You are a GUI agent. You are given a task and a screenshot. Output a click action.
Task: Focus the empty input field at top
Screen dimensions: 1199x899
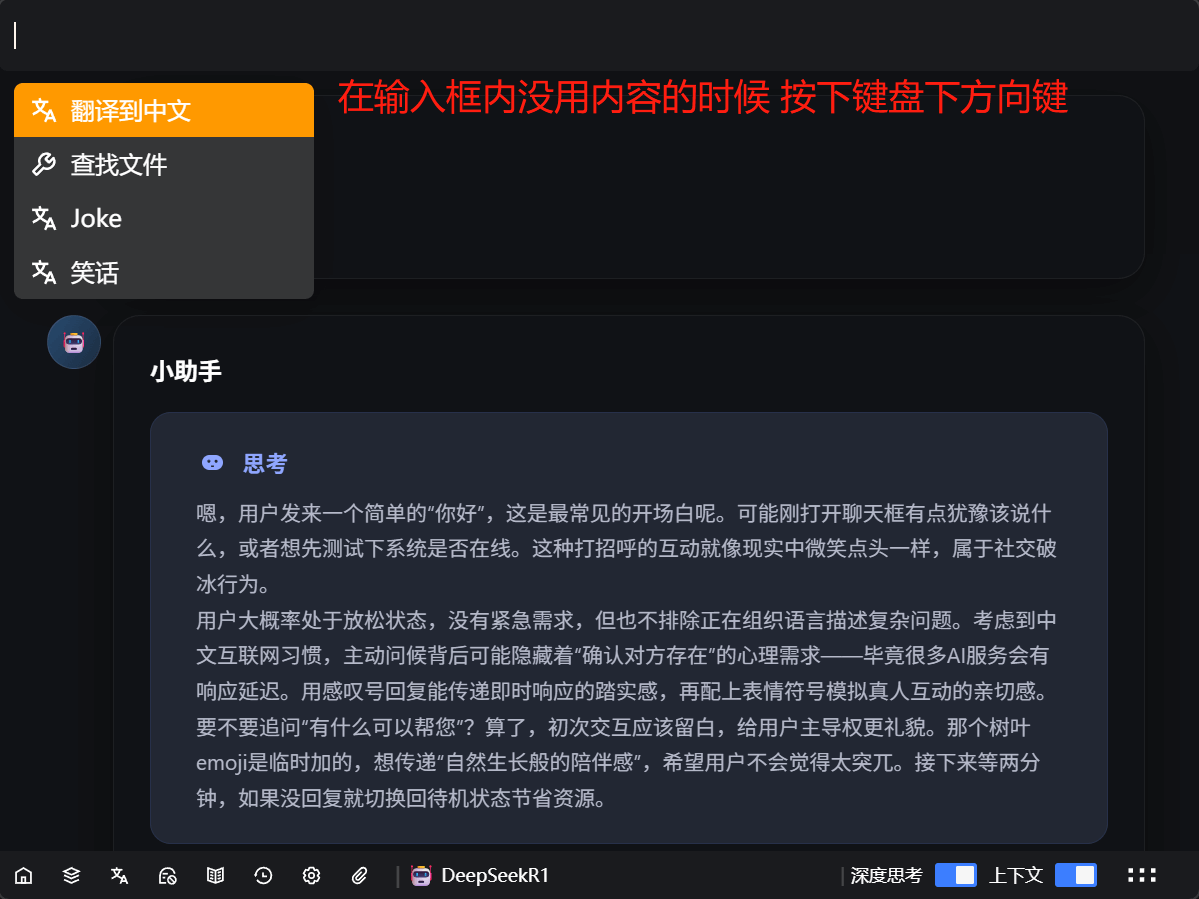[600, 36]
